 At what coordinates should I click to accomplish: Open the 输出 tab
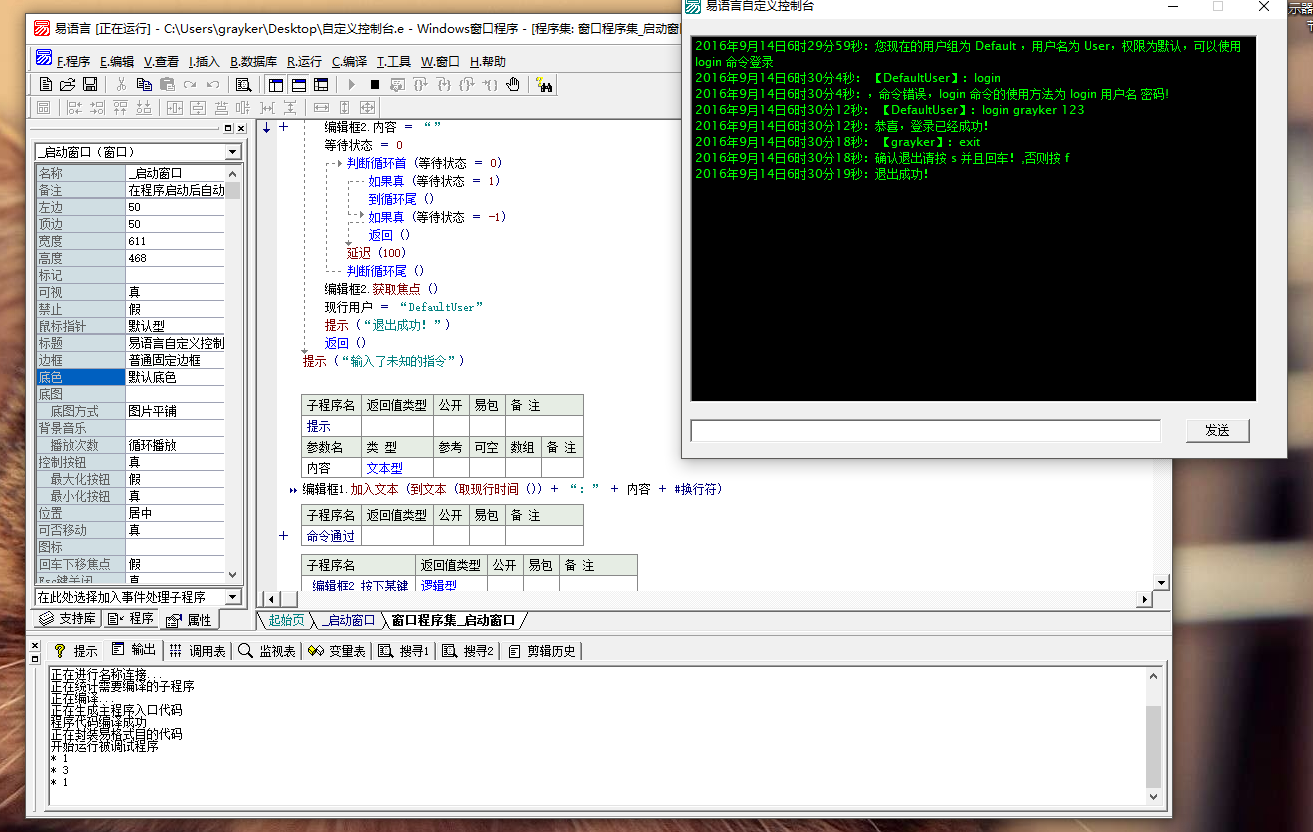point(134,650)
